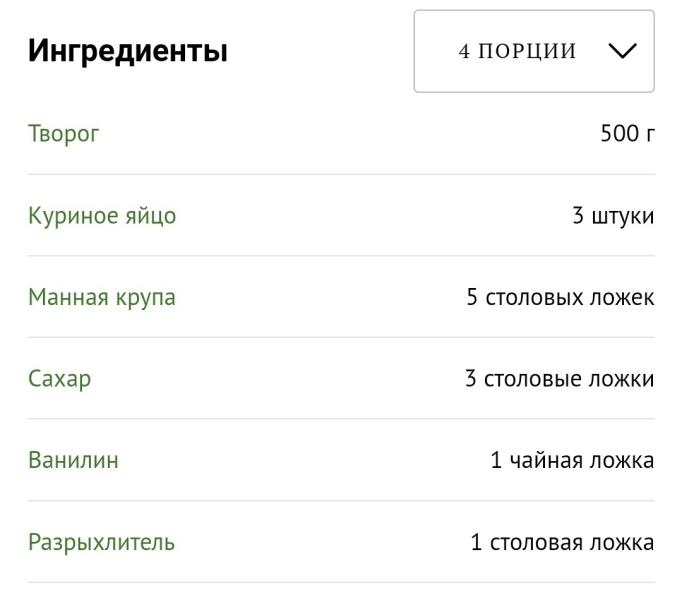Image resolution: width=681 pixels, height=600 pixels.
Task: Click the divider line below Сахар row
Action: [341, 419]
